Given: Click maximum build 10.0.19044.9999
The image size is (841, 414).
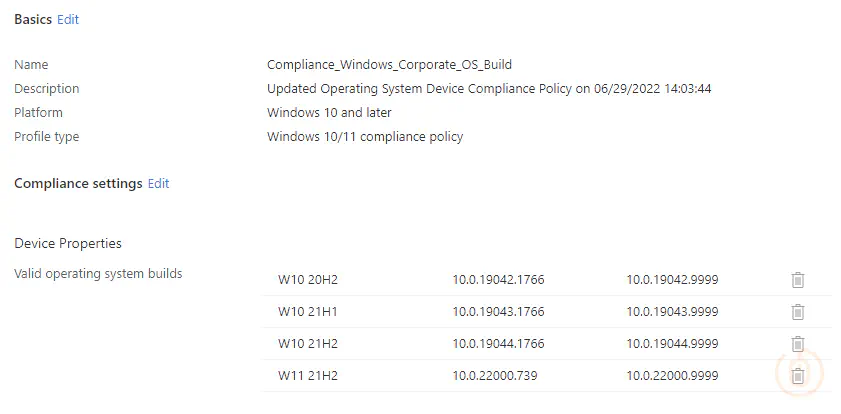Looking at the screenshot, I should (673, 343).
